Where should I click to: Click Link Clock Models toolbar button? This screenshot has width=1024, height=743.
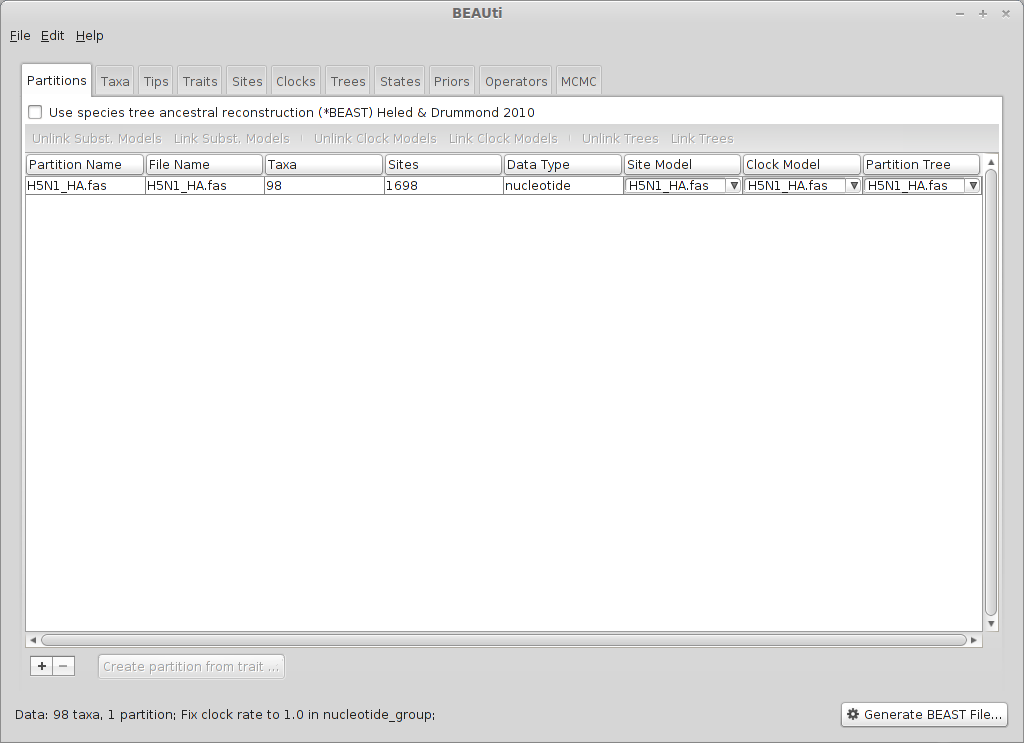503,138
